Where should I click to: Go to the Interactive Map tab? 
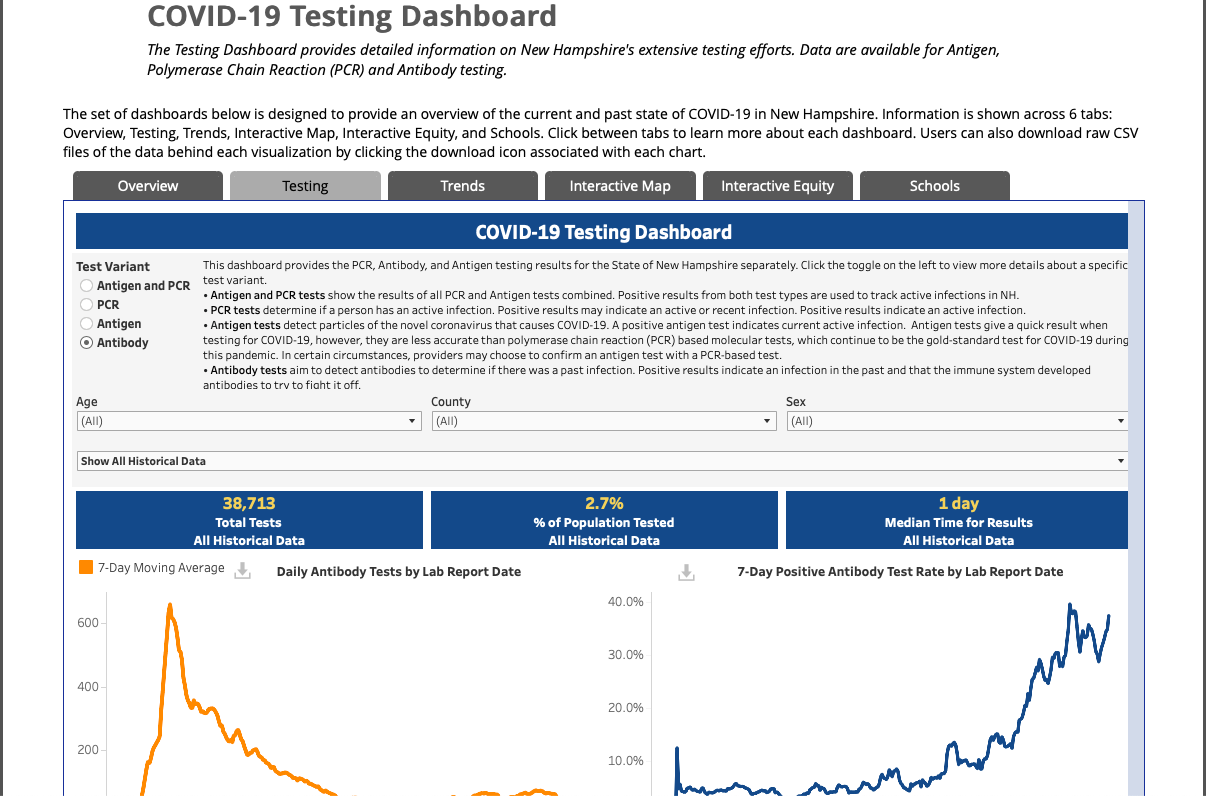tap(620, 186)
